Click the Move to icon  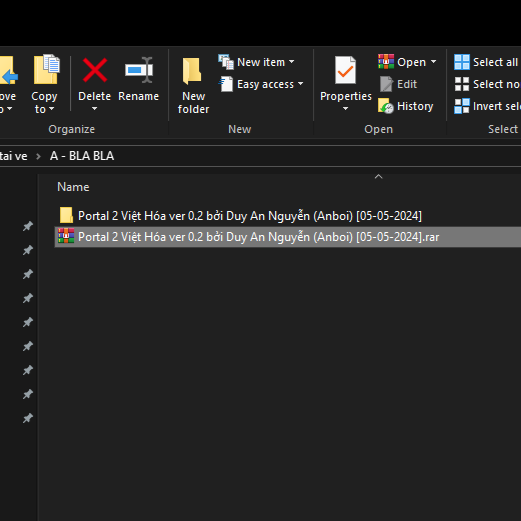tap(8, 70)
